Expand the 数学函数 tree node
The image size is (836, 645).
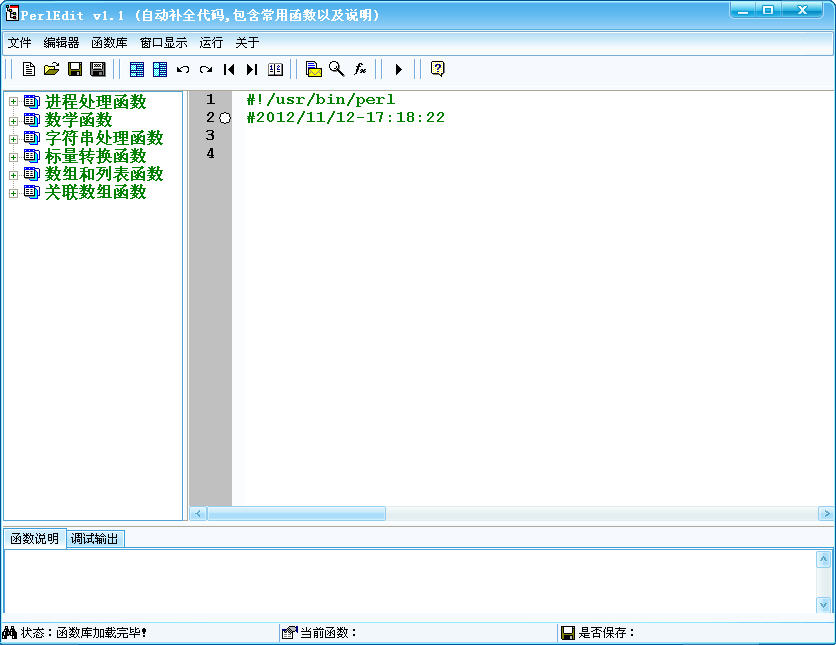pos(13,120)
